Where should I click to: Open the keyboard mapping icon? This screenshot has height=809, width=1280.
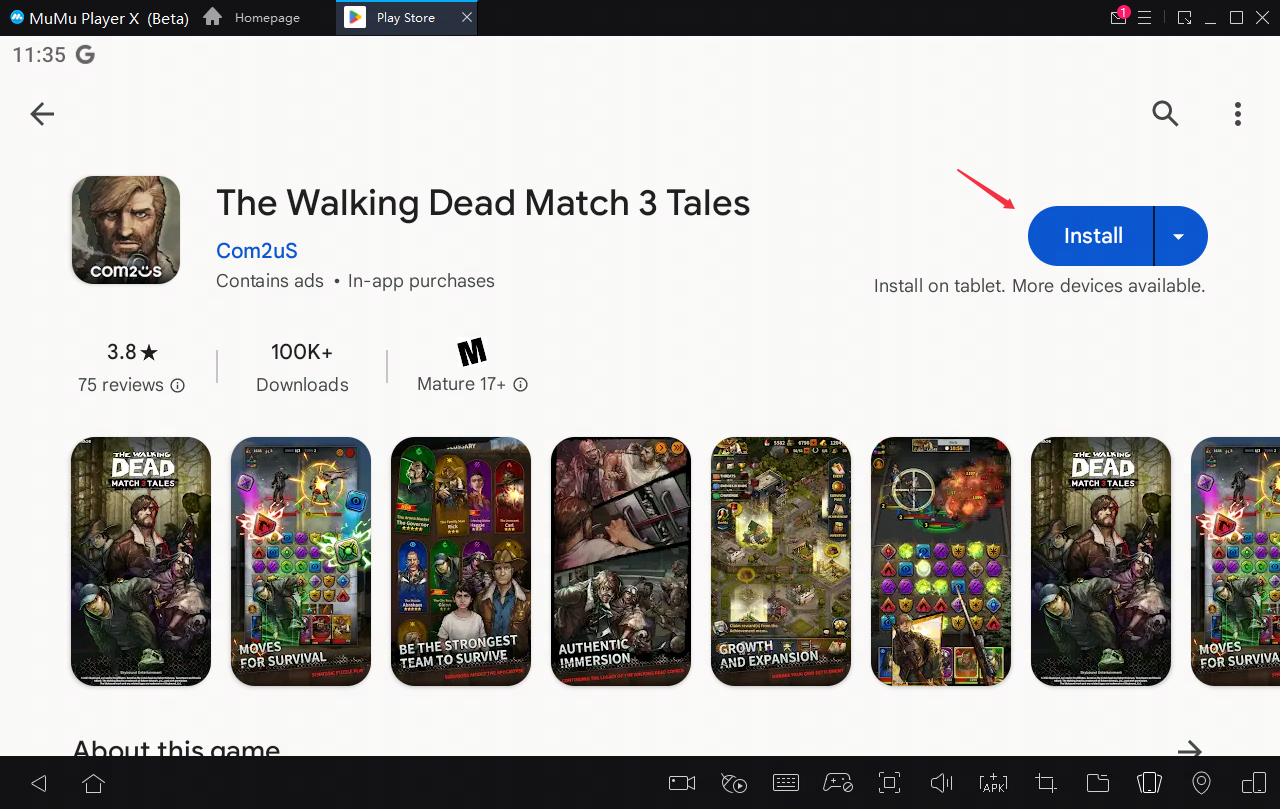coord(785,783)
